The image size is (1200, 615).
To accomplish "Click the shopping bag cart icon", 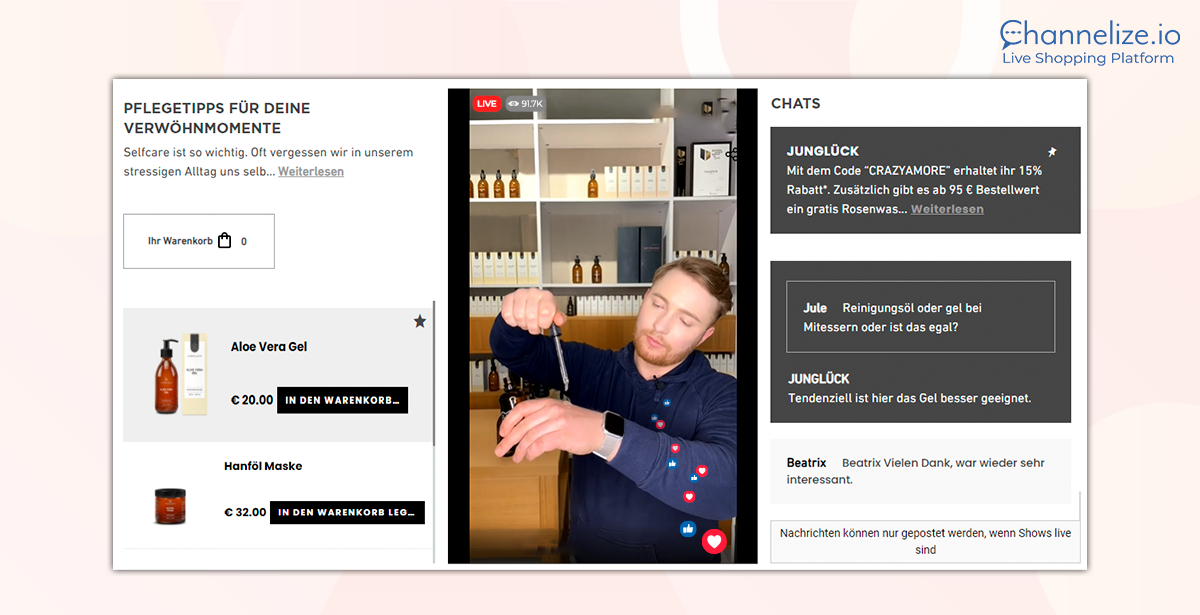I will click(x=224, y=240).
